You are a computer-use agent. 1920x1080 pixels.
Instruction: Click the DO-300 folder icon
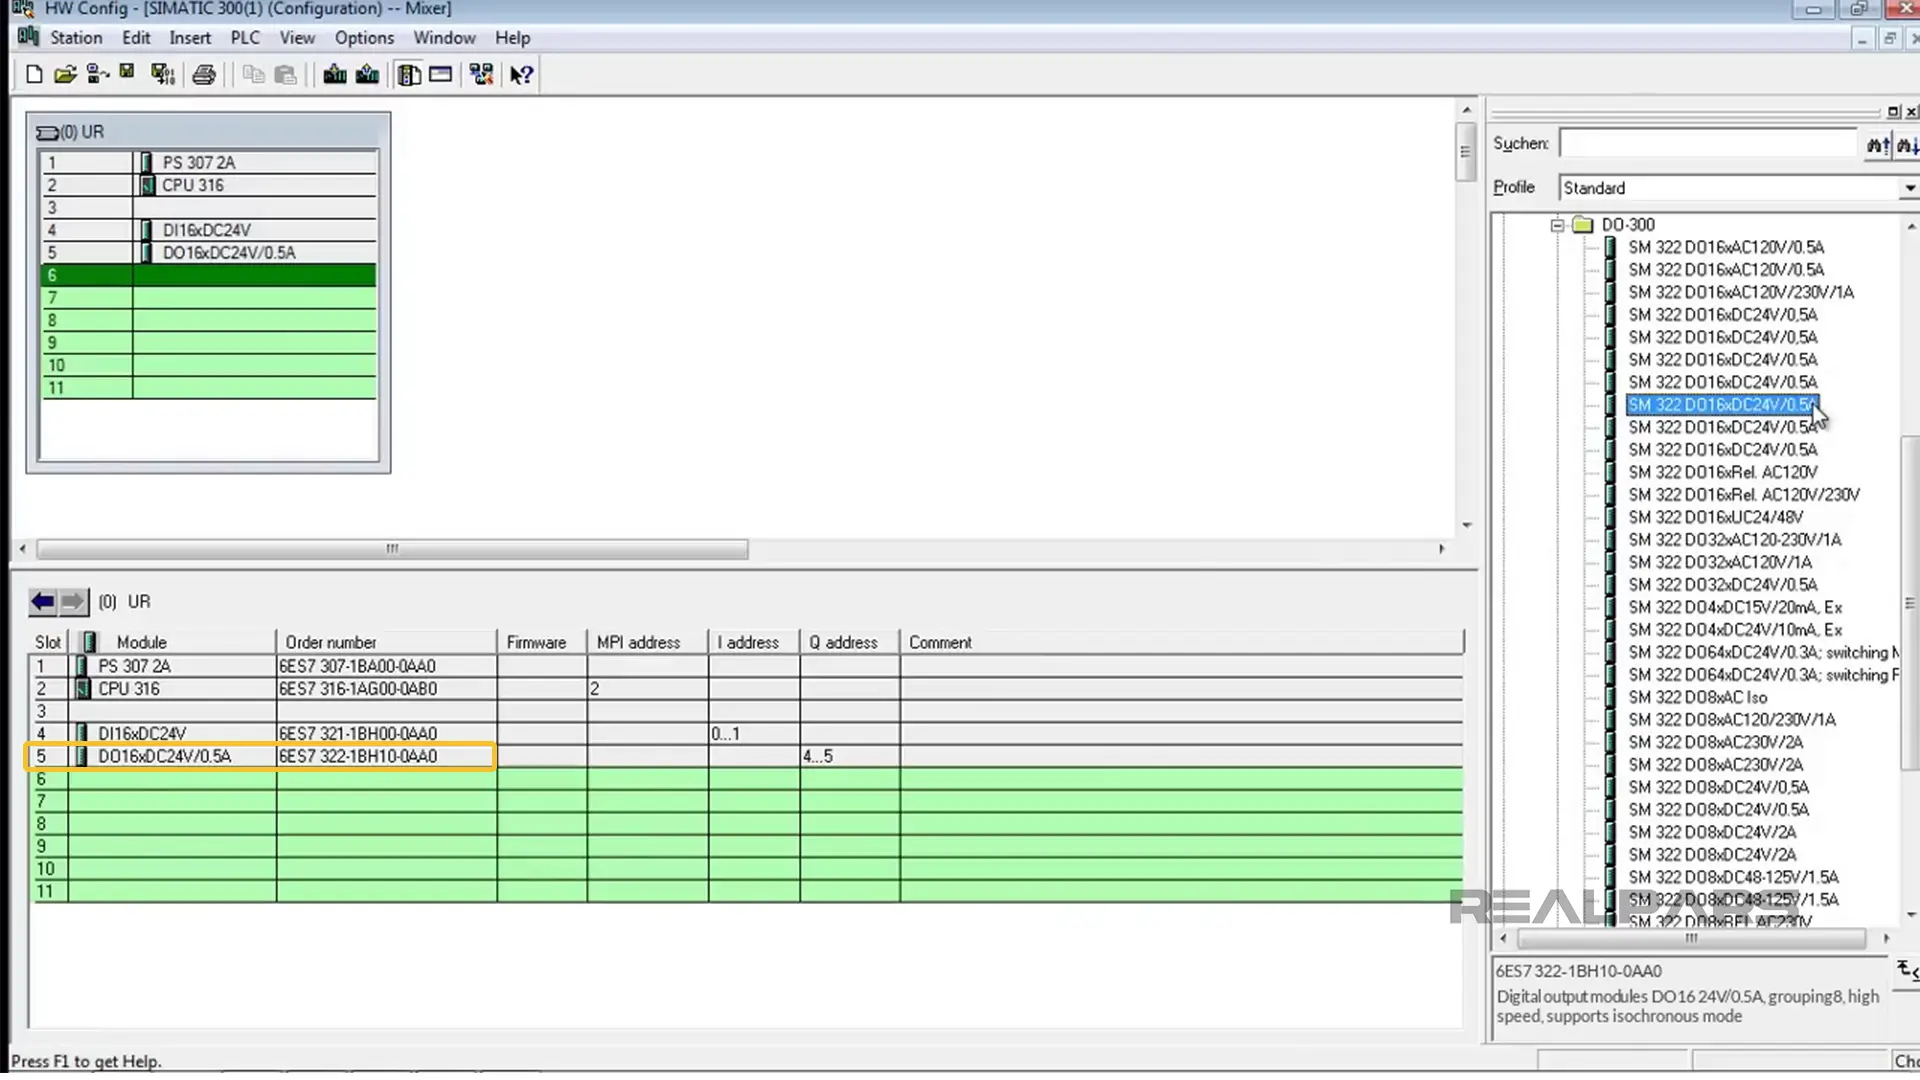pos(1582,224)
